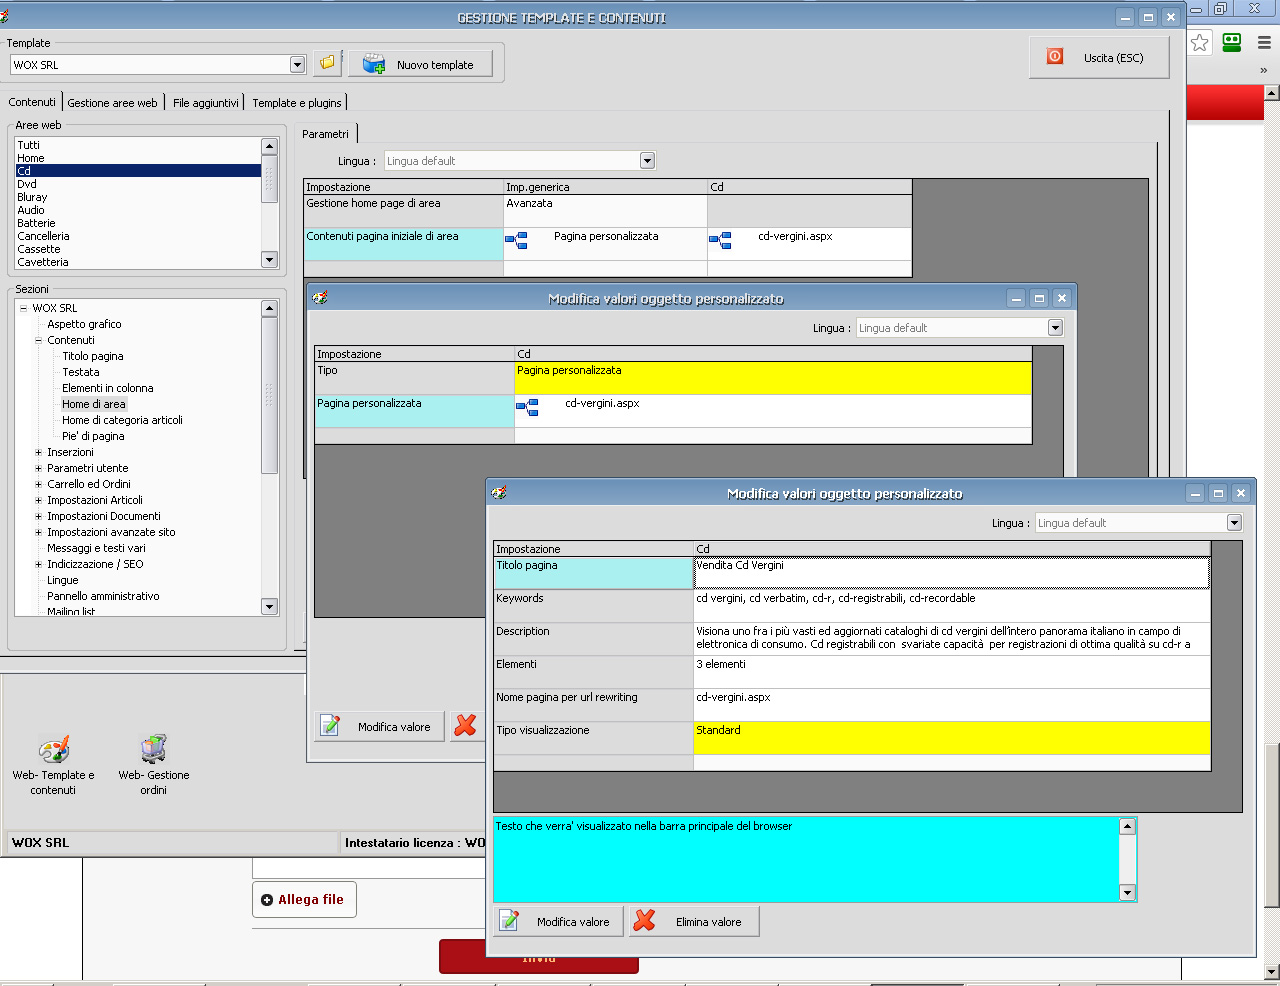This screenshot has height=986, width=1280.
Task: Expand the Inserzioni tree node
Action: [x=39, y=452]
